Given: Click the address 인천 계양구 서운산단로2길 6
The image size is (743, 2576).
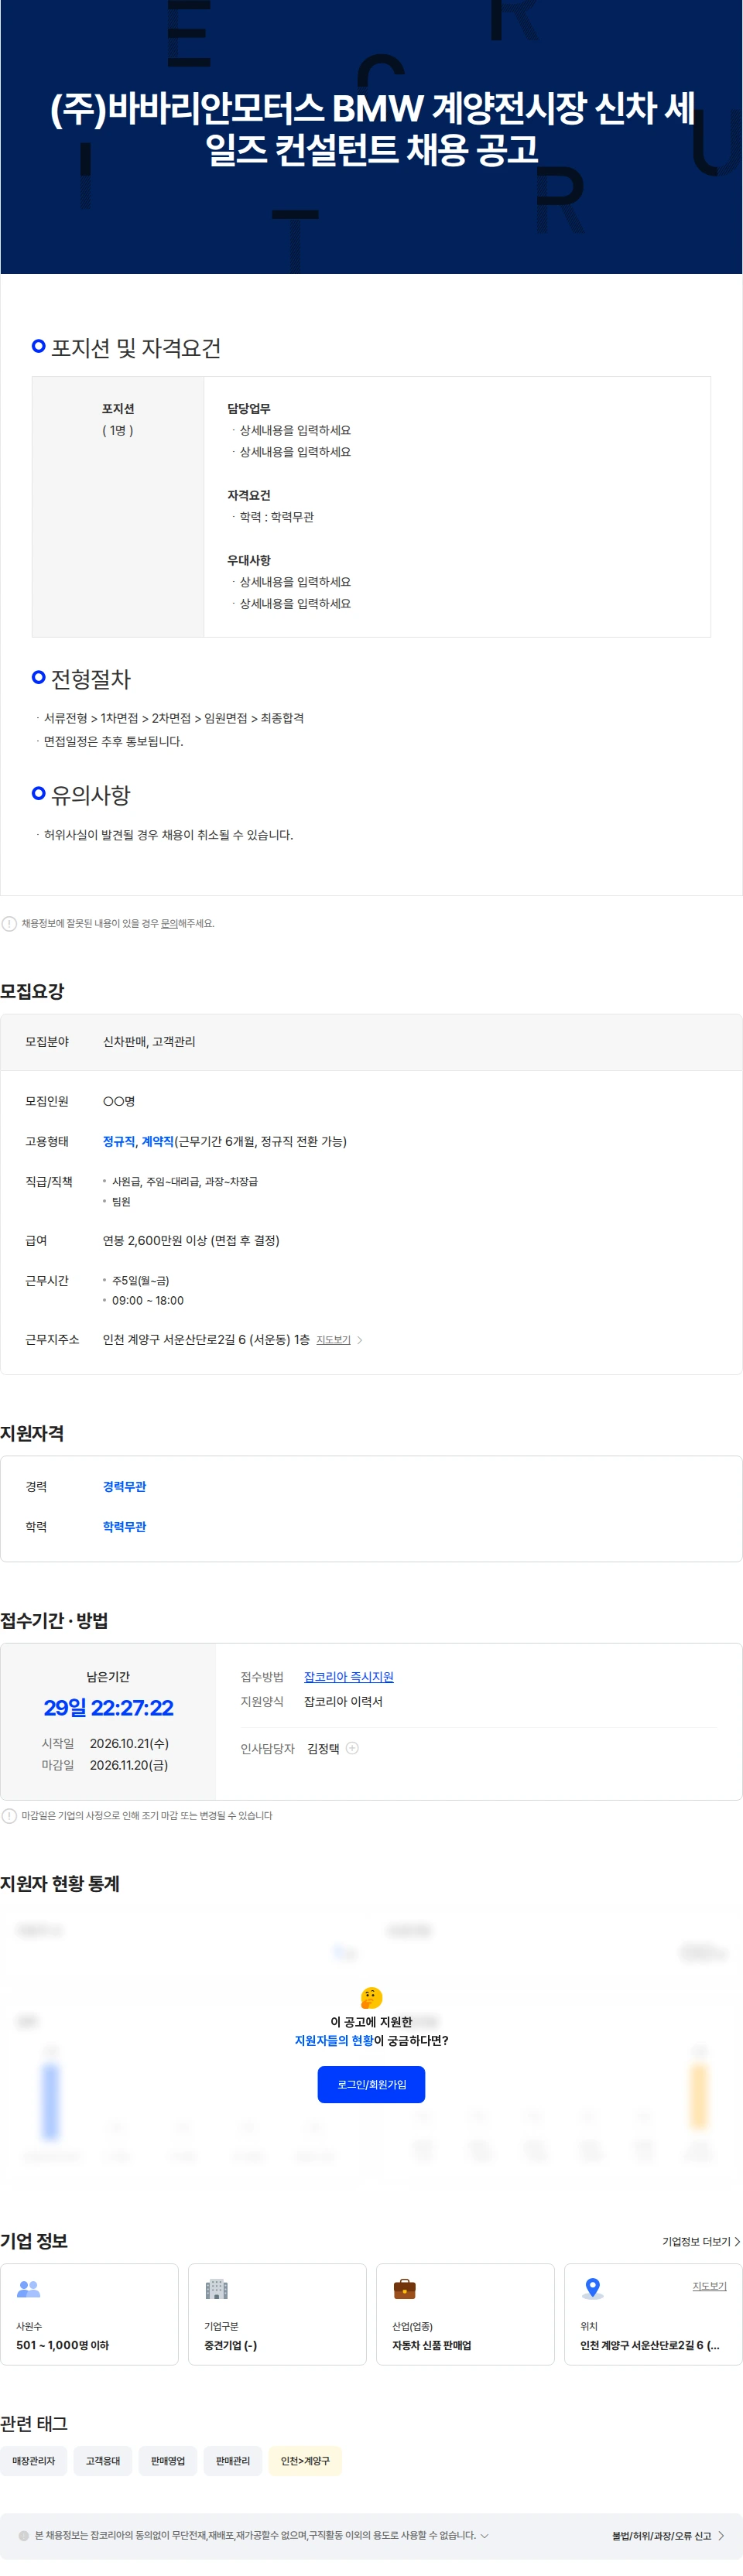Looking at the screenshot, I should 206,1340.
